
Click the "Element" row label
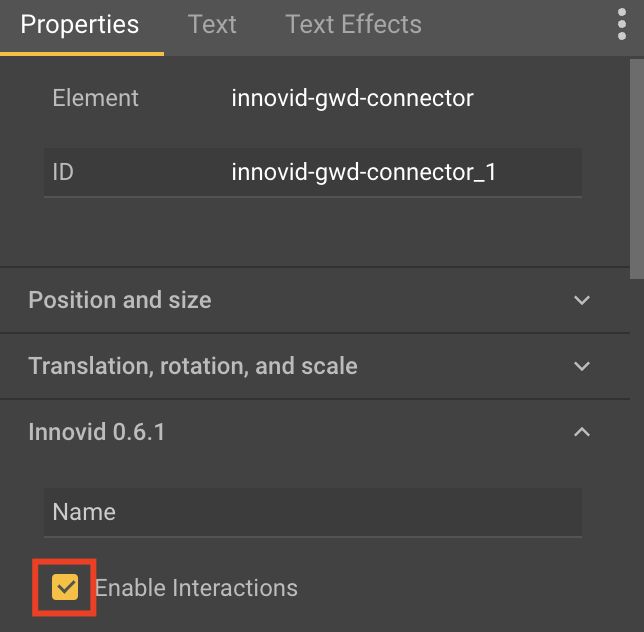(x=95, y=98)
